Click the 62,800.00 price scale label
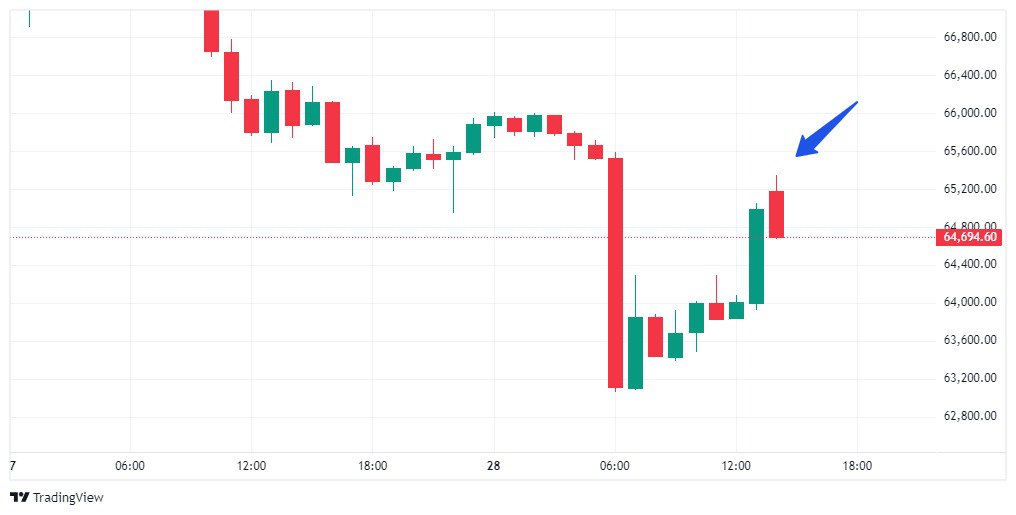The width and height of the screenshot is (1016, 515). [x=969, y=416]
